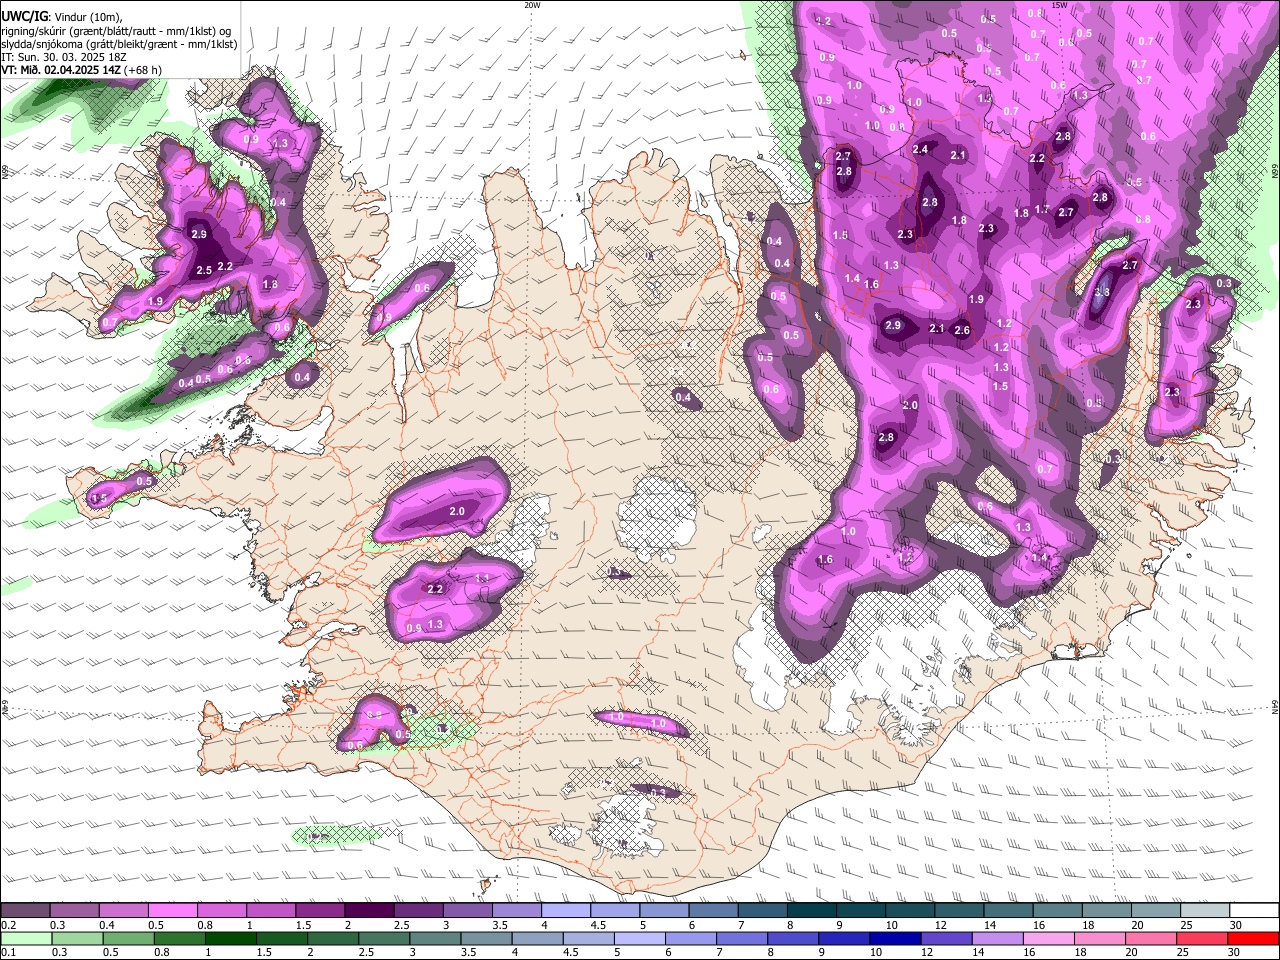Pick the 3–3.5 grey-teal swatch on the lower scale
This screenshot has width=1280, height=960.
tap(436, 939)
